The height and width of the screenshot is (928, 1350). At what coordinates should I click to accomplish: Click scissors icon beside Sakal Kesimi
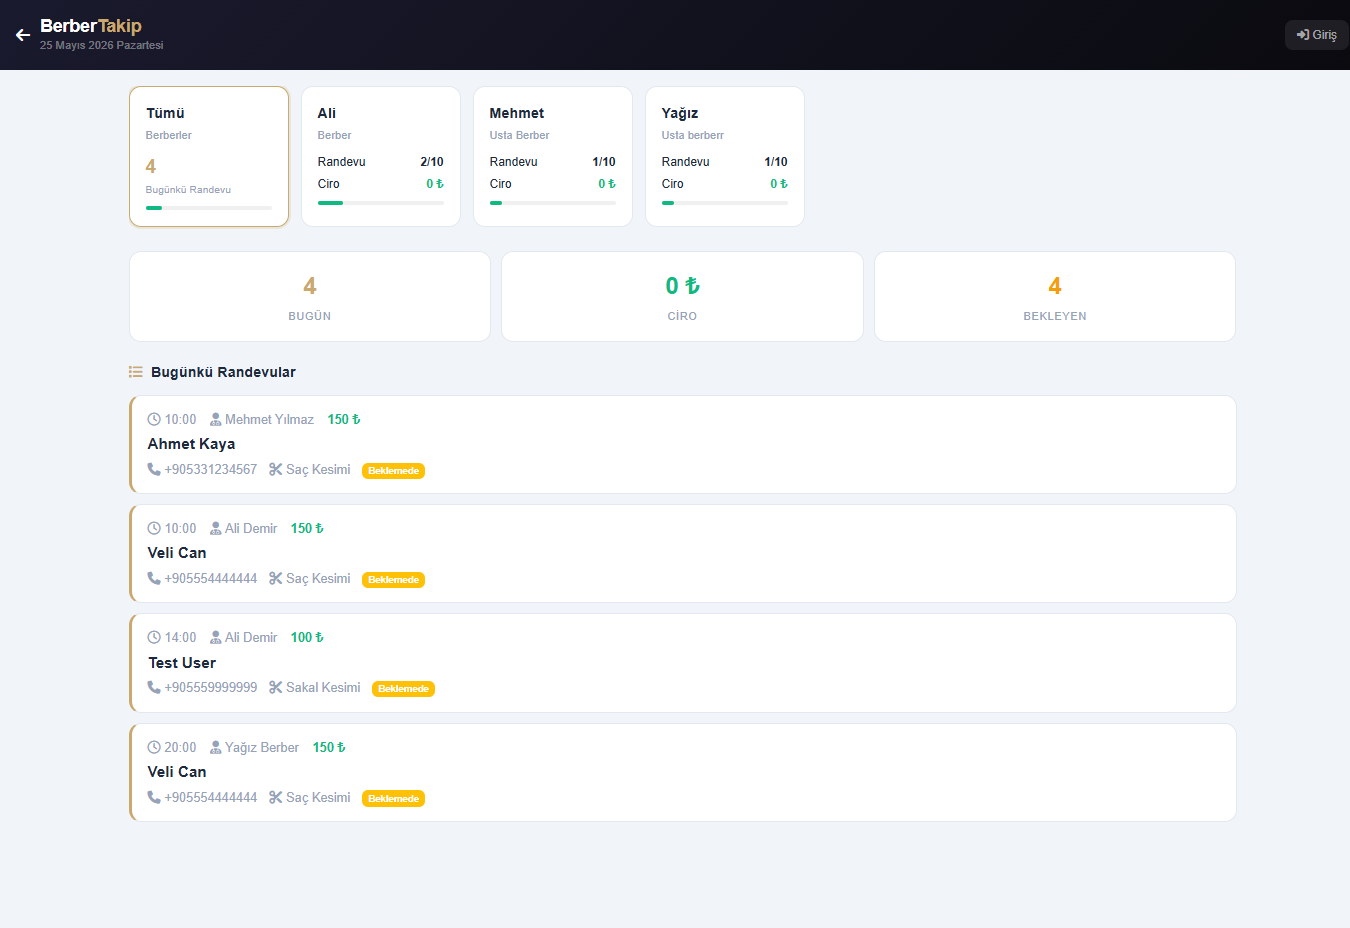tap(275, 687)
